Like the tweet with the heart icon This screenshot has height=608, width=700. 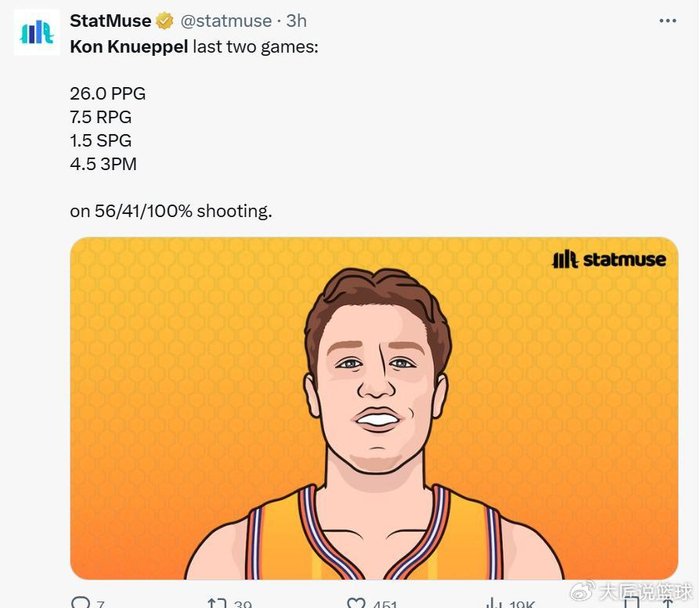[355, 603]
